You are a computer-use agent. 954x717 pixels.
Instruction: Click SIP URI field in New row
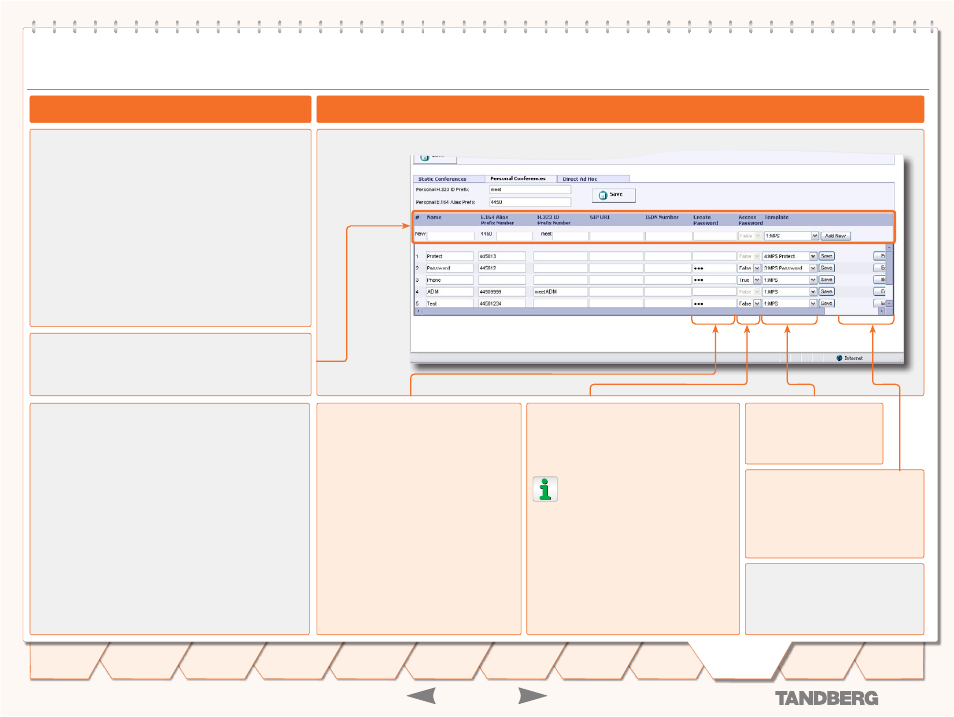pos(616,236)
